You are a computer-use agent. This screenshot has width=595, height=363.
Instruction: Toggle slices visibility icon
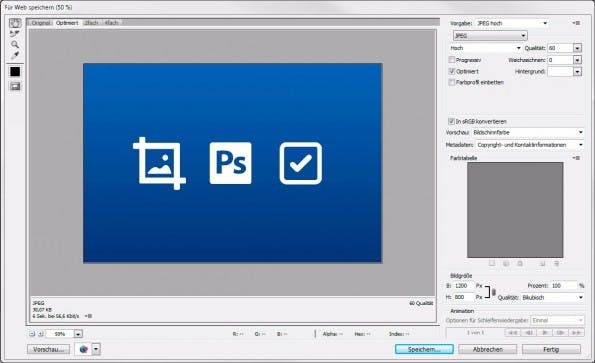pyautogui.click(x=15, y=86)
